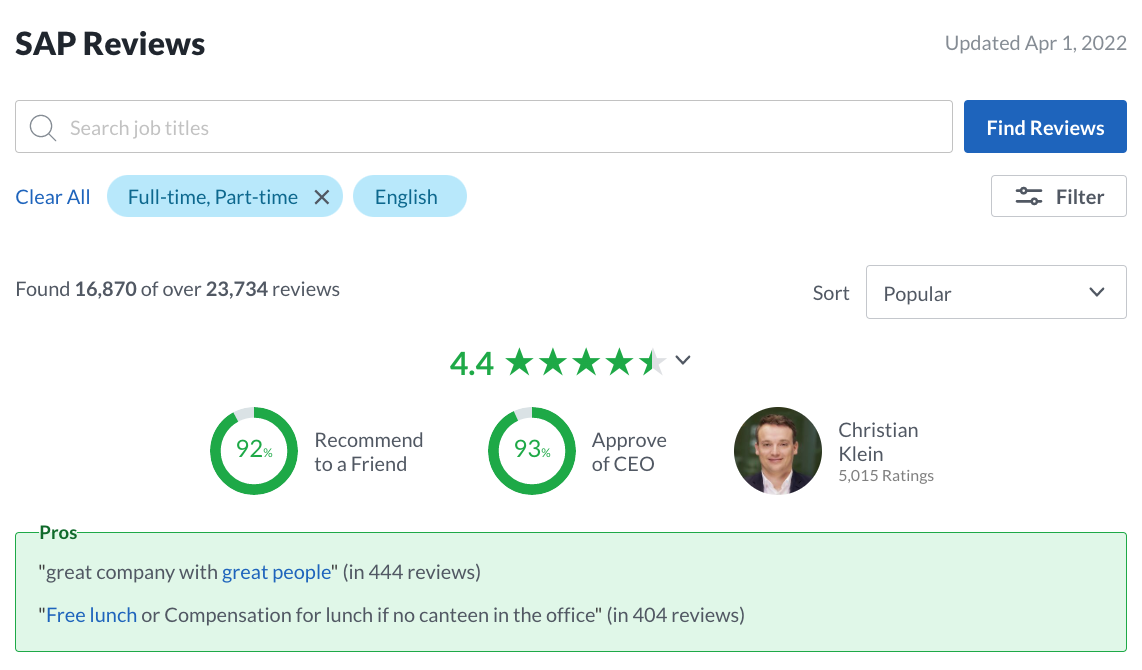Click the 'Updated Apr 1, 2022' text
The image size is (1142, 670).
pos(1036,43)
